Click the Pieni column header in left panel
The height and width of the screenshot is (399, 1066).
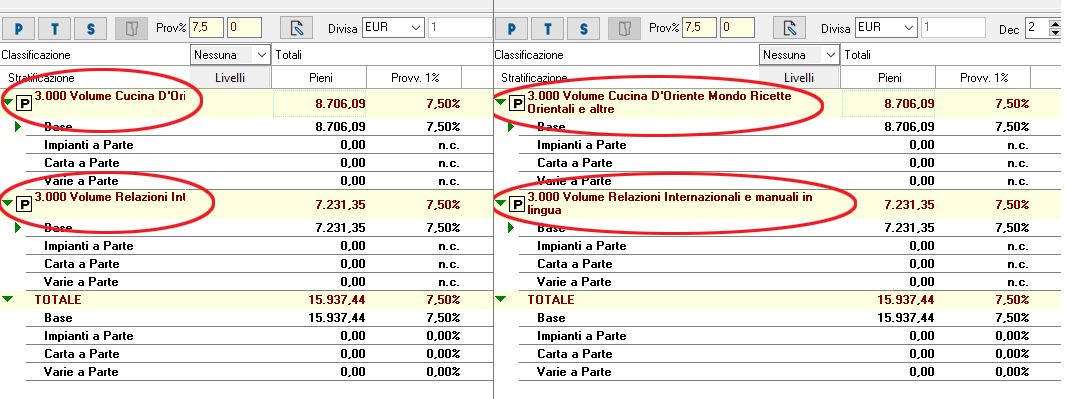point(319,77)
